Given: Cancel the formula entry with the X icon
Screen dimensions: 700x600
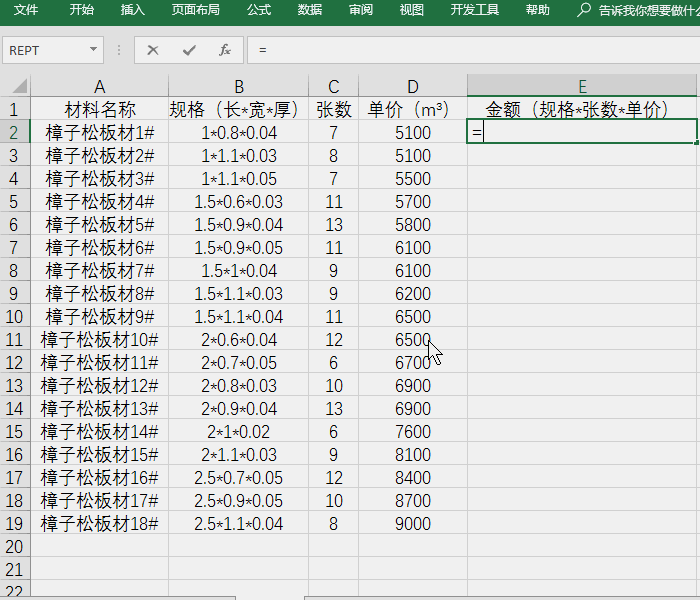Looking at the screenshot, I should tap(153, 50).
